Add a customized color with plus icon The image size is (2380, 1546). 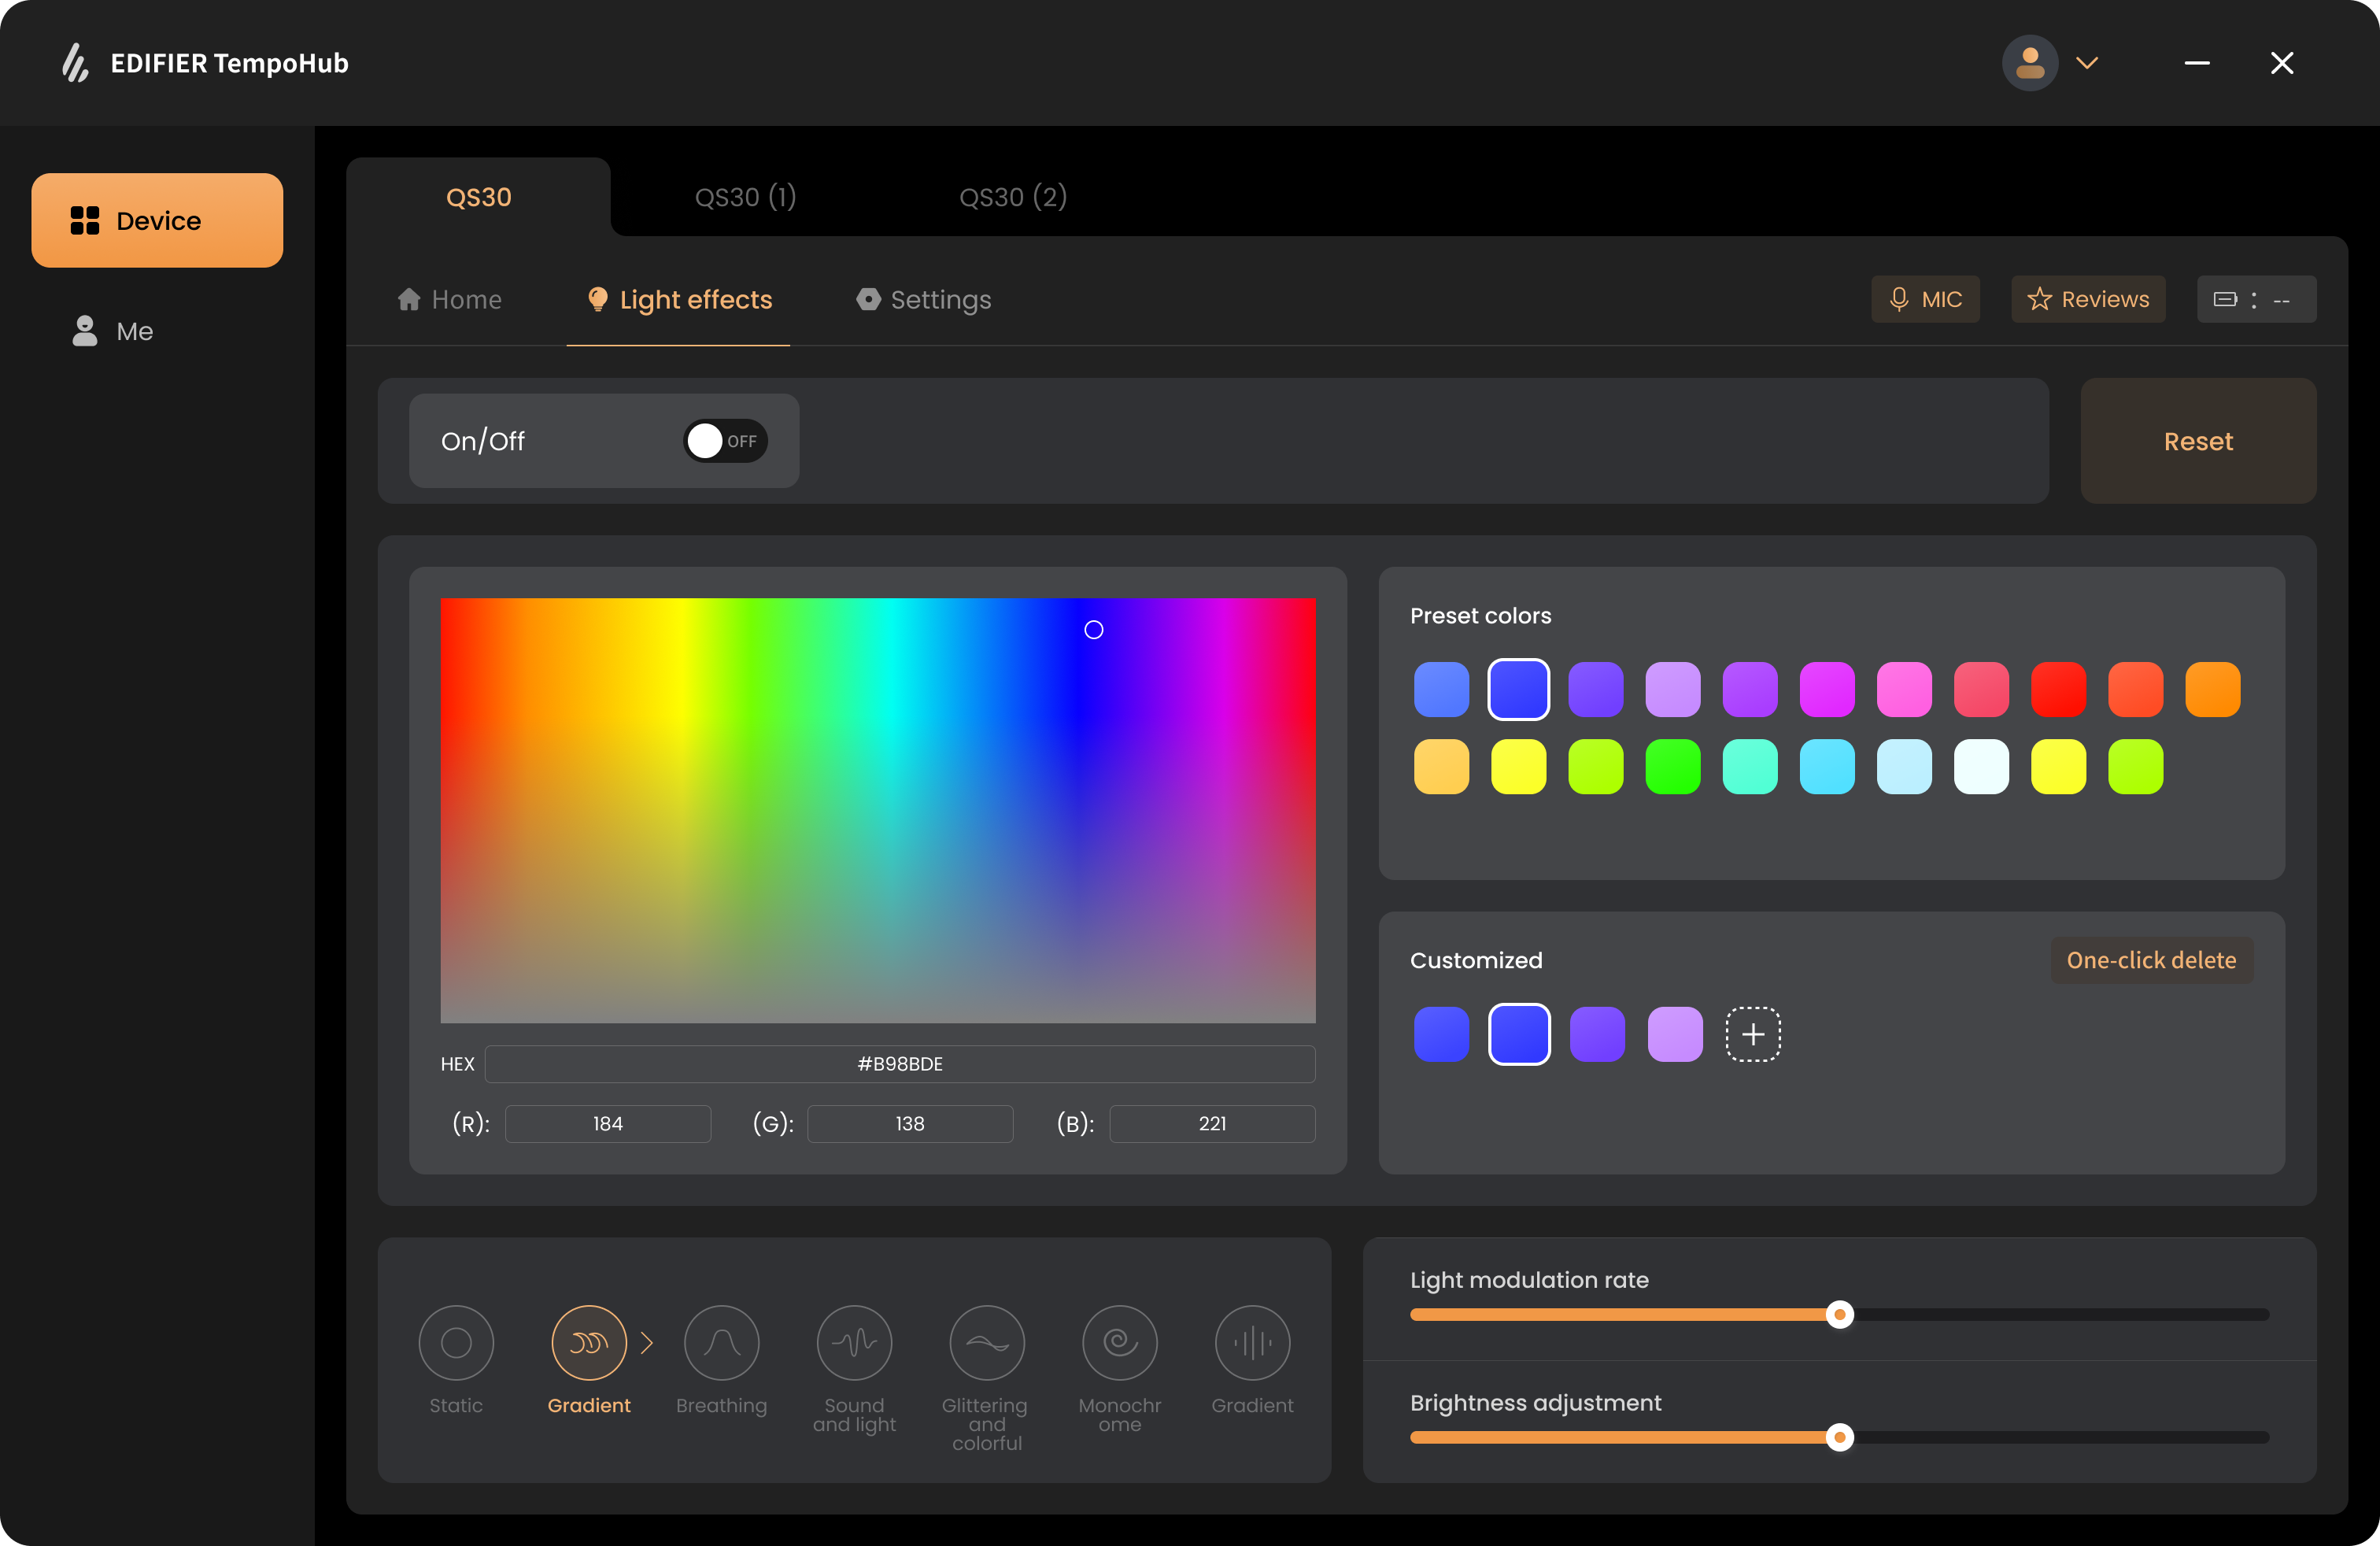click(1752, 1034)
